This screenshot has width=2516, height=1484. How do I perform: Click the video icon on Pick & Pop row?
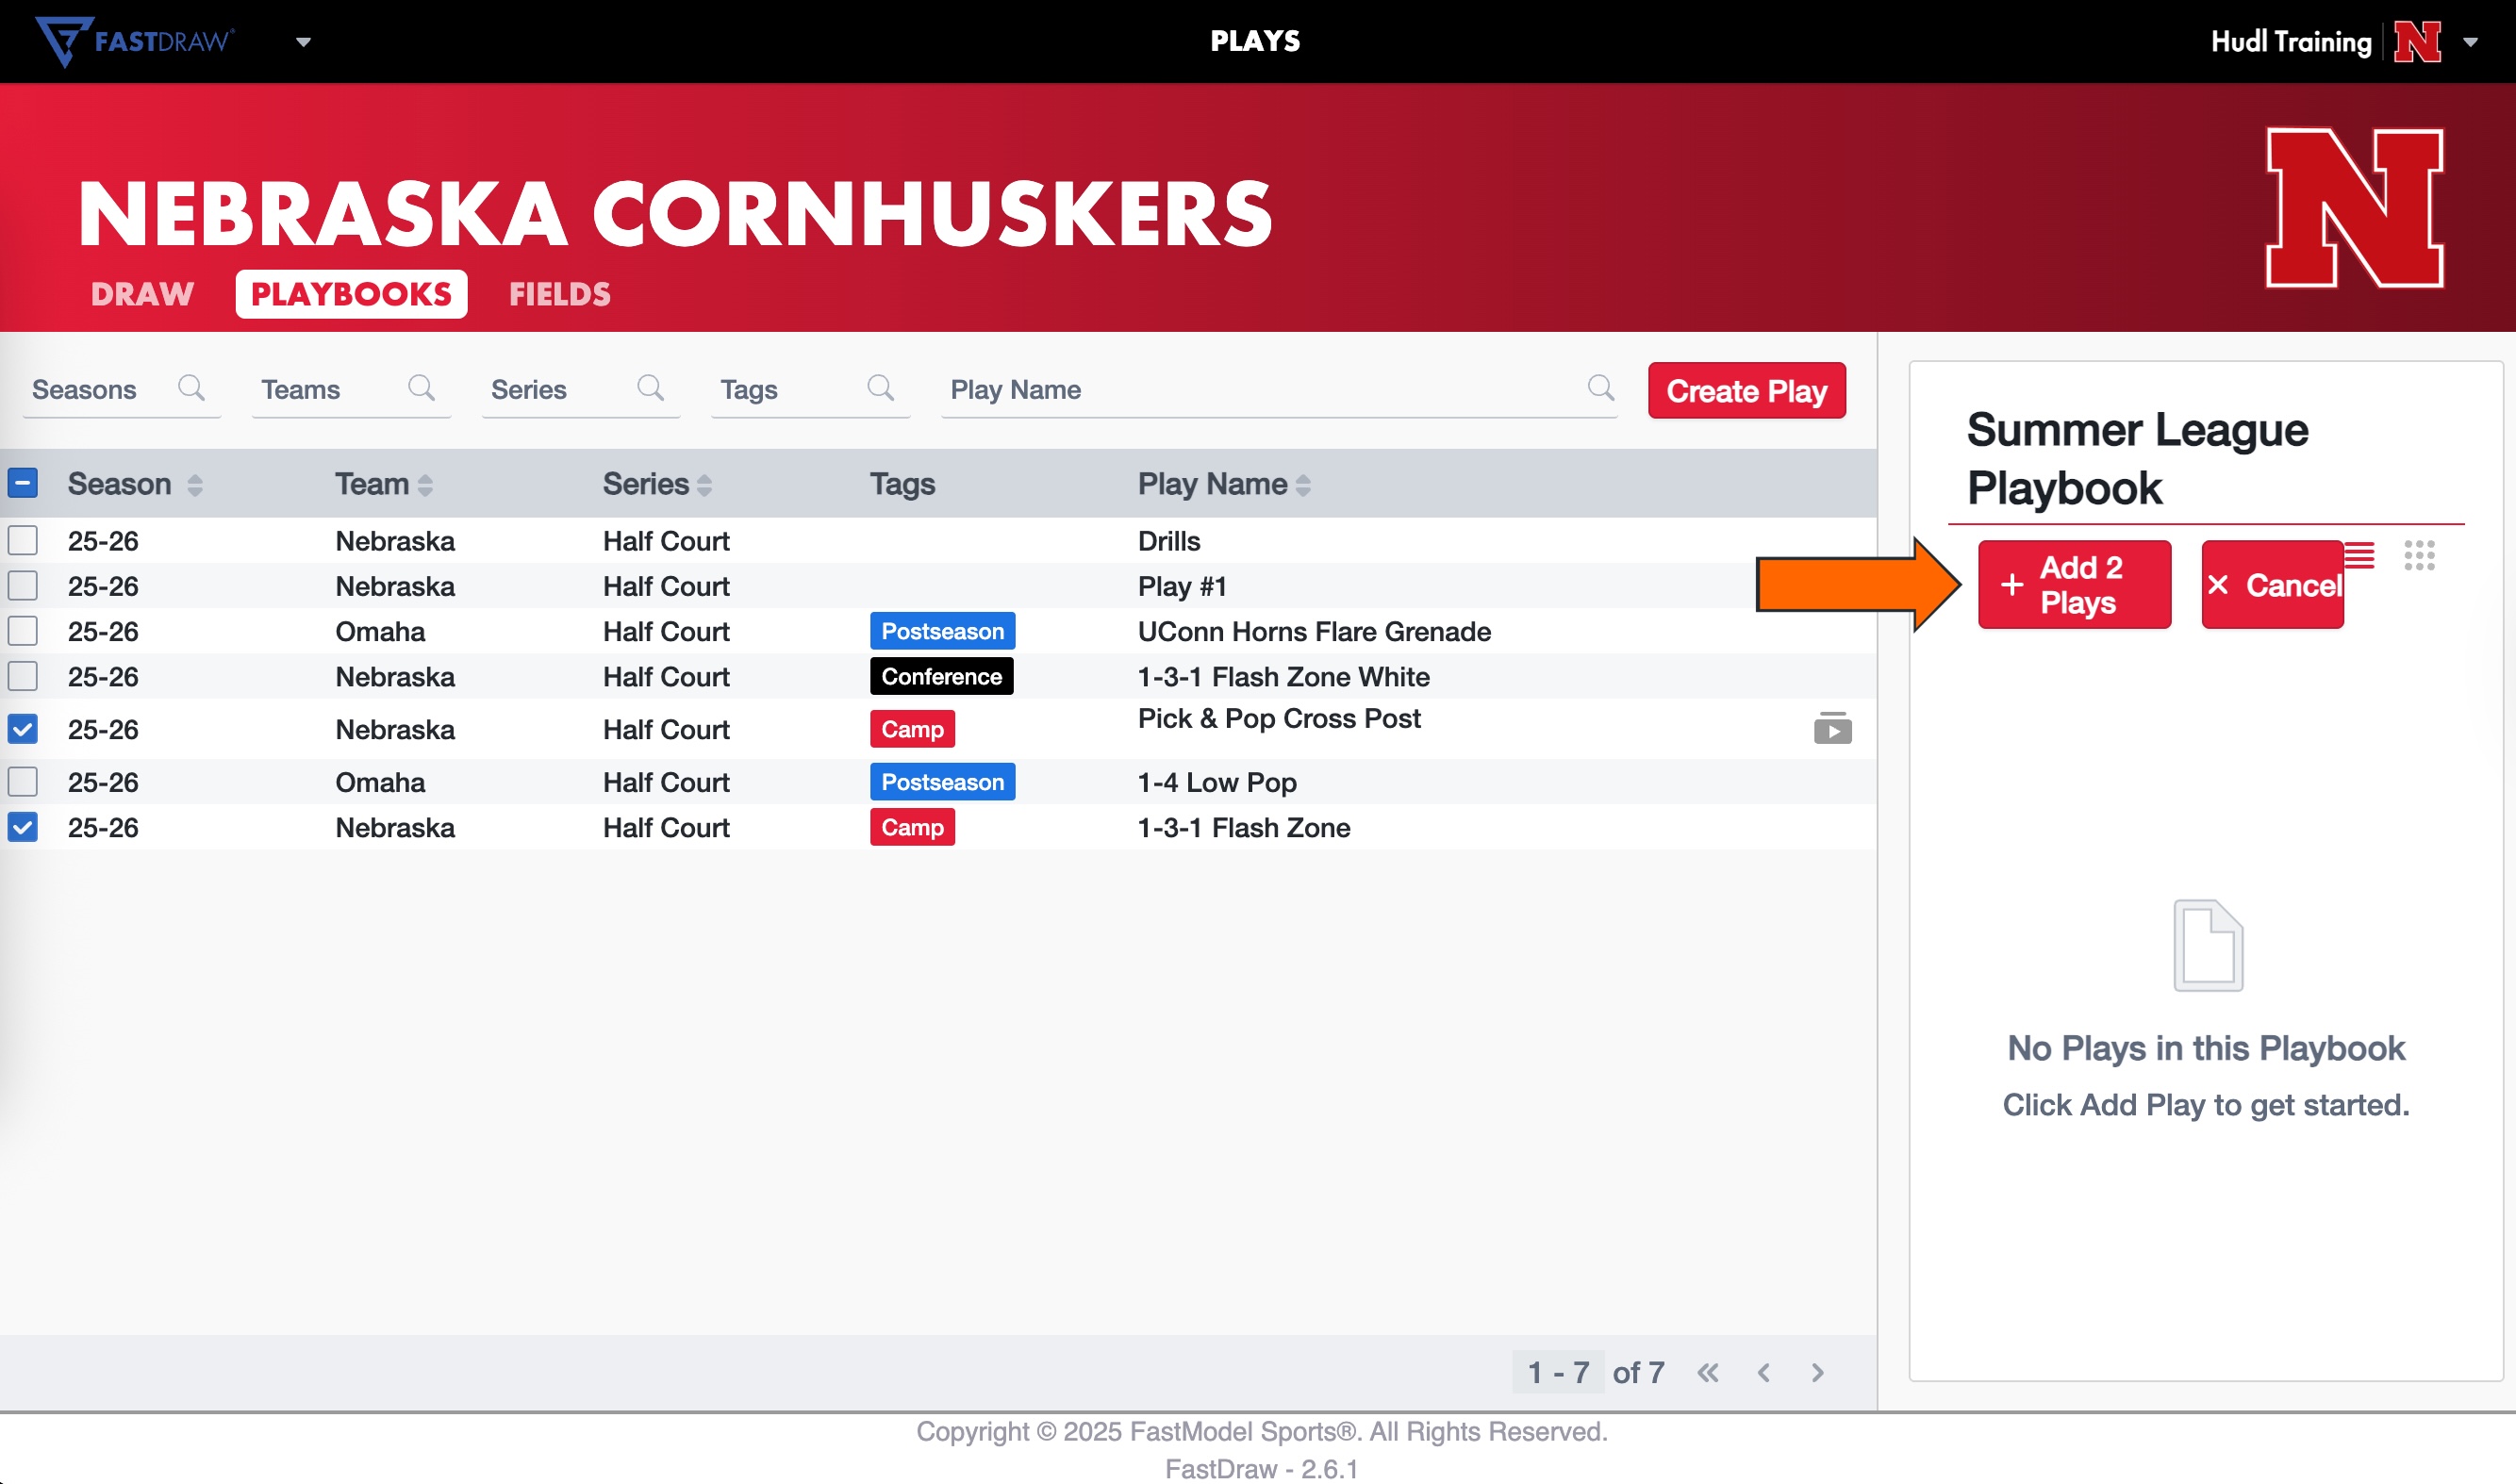pyautogui.click(x=1832, y=728)
